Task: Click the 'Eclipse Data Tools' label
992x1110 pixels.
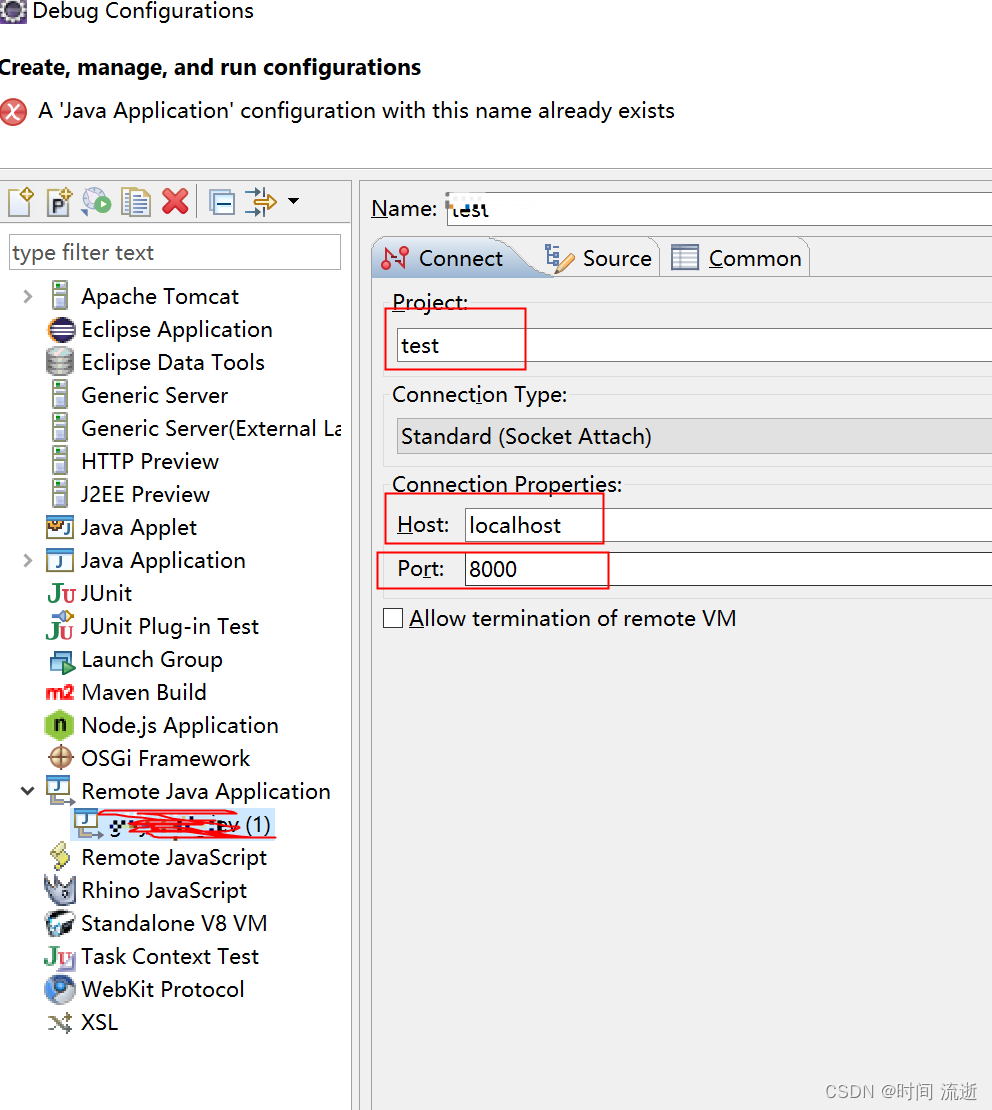Action: pyautogui.click(x=173, y=362)
